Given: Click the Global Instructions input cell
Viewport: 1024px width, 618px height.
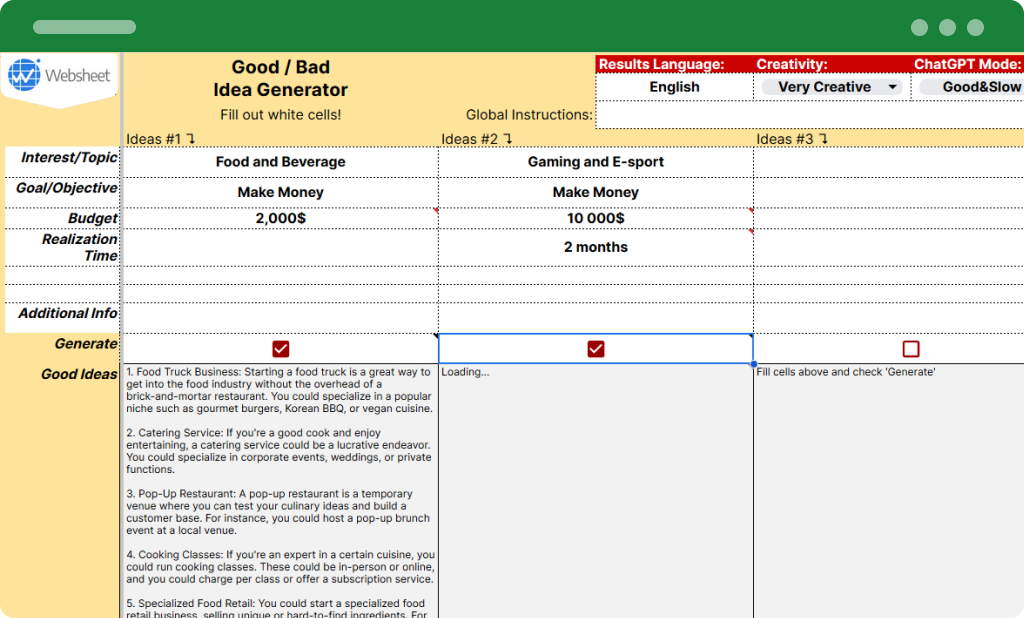Looking at the screenshot, I should pos(810,115).
